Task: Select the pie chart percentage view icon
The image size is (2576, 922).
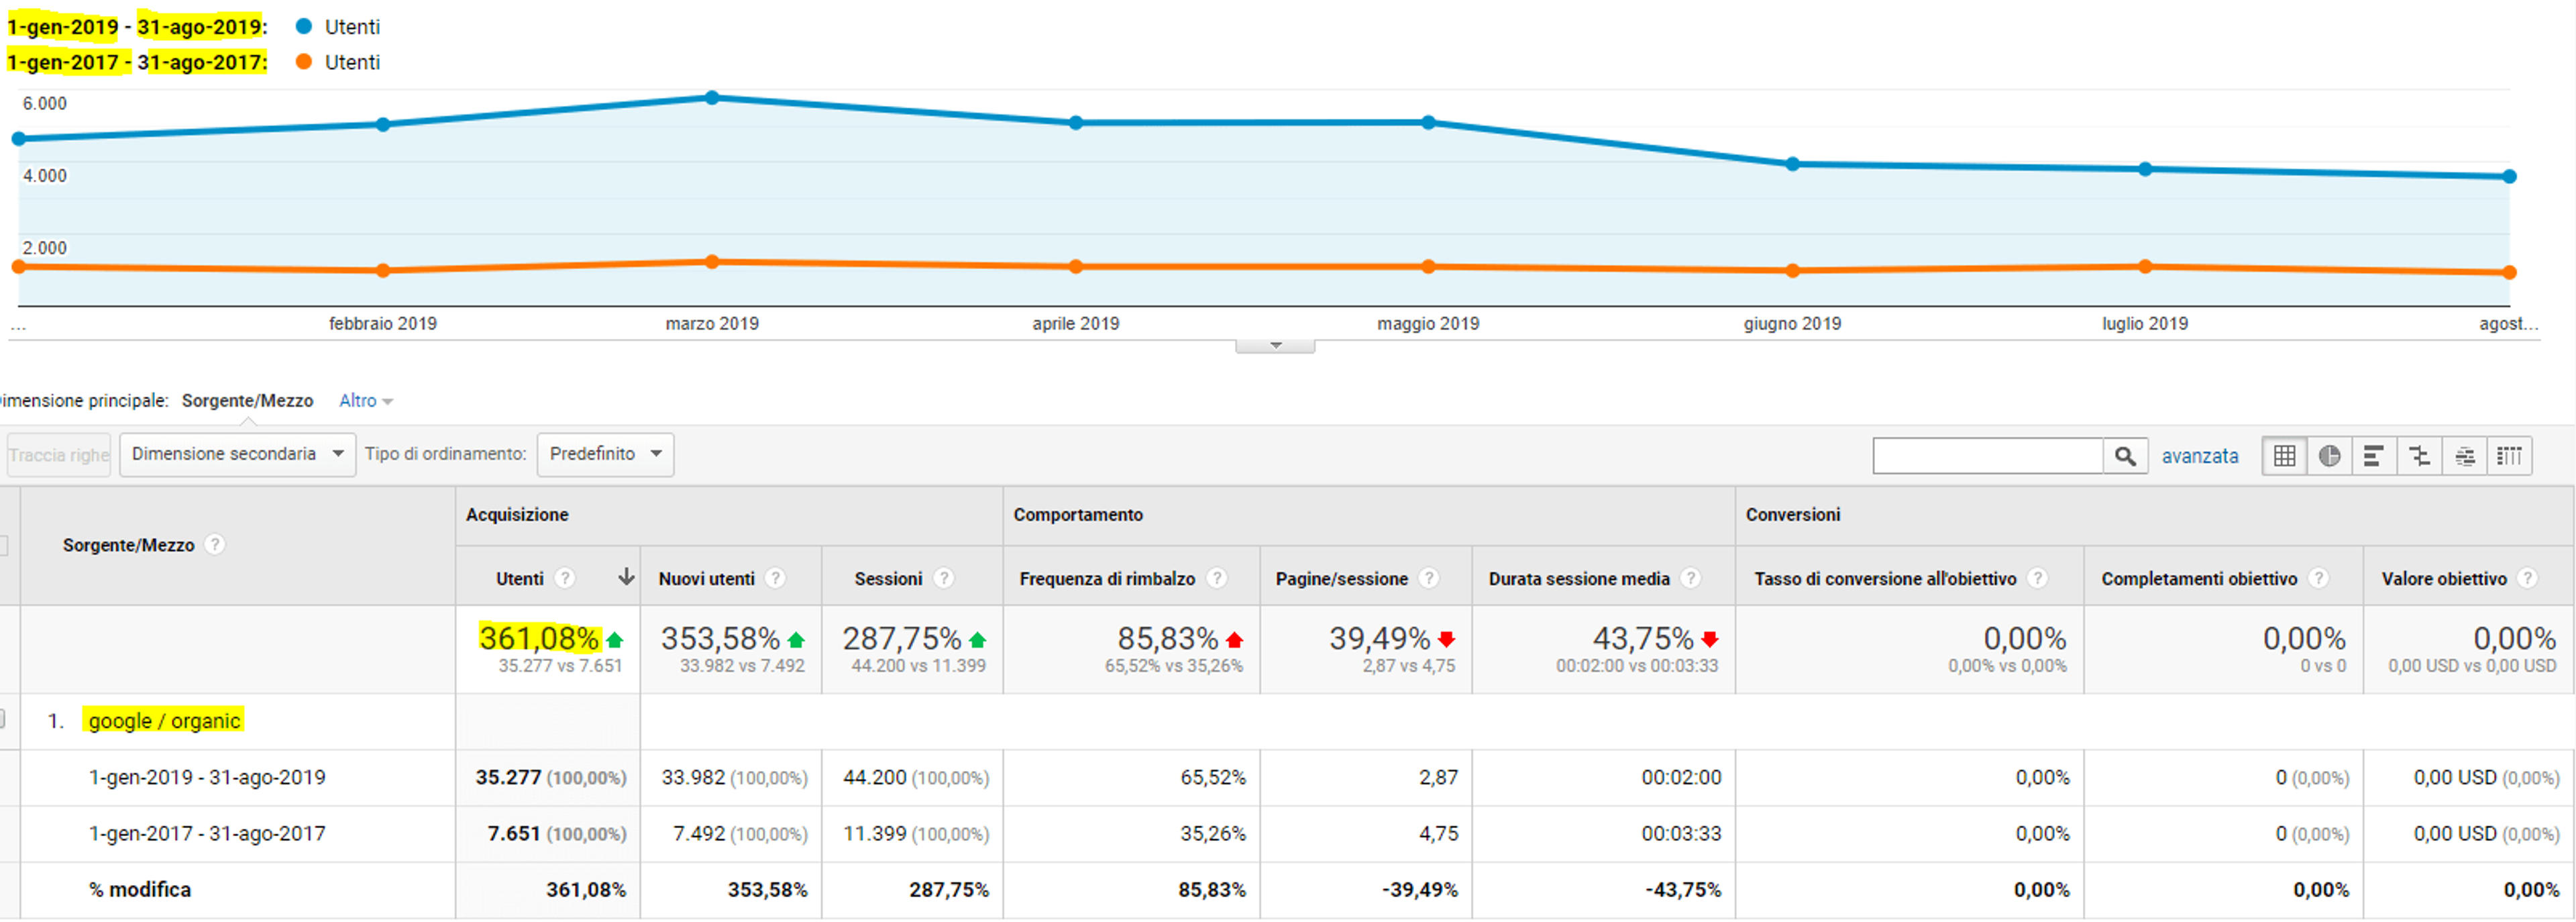Action: tap(2329, 456)
